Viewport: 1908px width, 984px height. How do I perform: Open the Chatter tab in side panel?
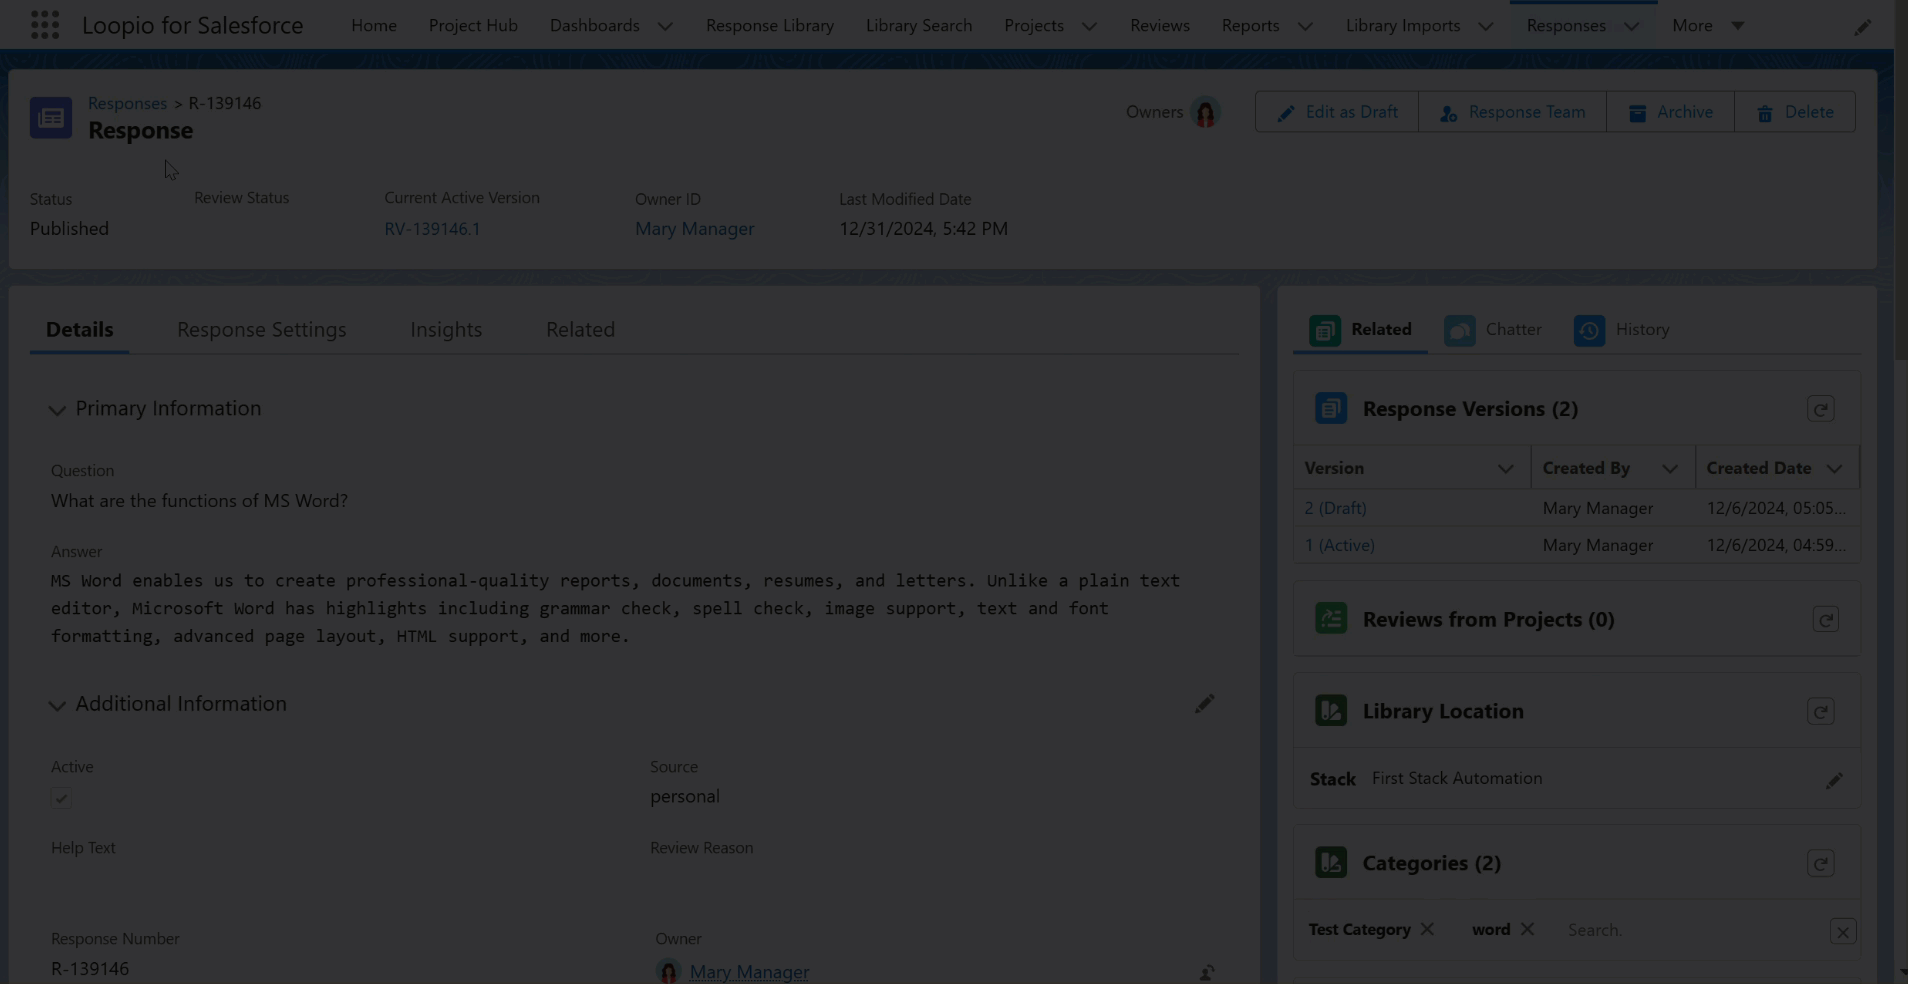(x=1492, y=330)
